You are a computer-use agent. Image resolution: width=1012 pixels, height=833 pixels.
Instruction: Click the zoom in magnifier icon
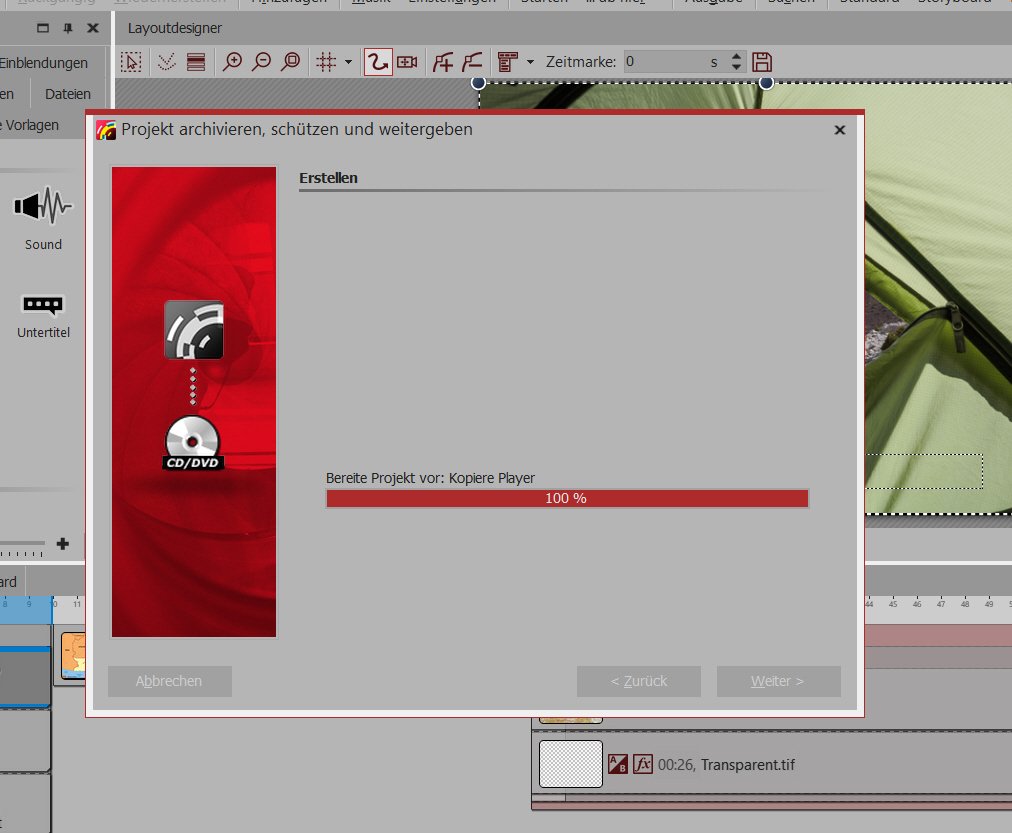(x=232, y=62)
